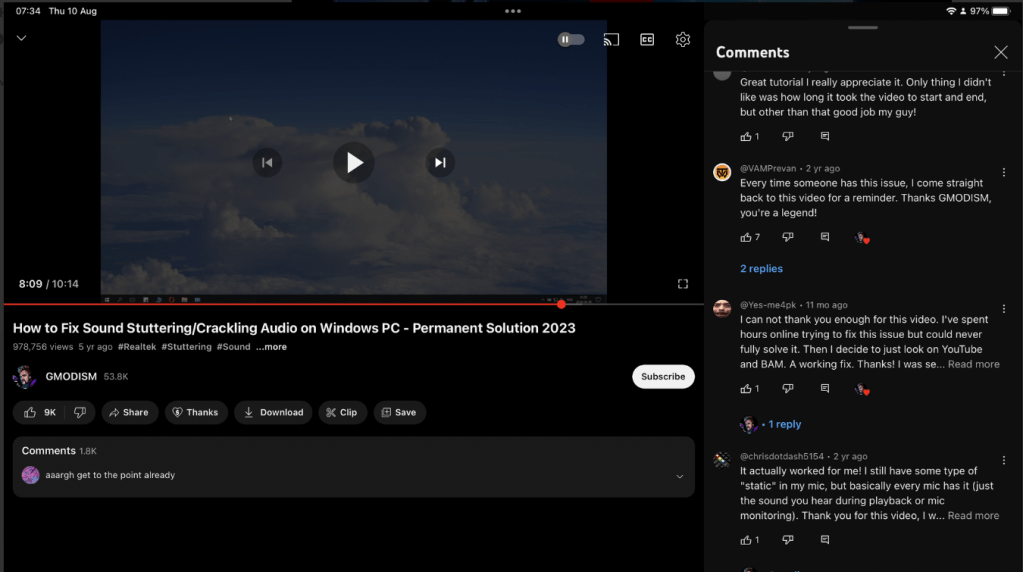1023x572 pixels.
Task: Minimize player with down chevron
Action: coord(22,38)
